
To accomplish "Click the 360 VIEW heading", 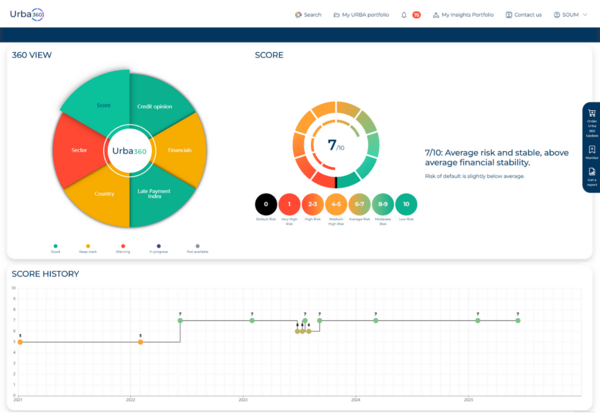I will click(32, 55).
